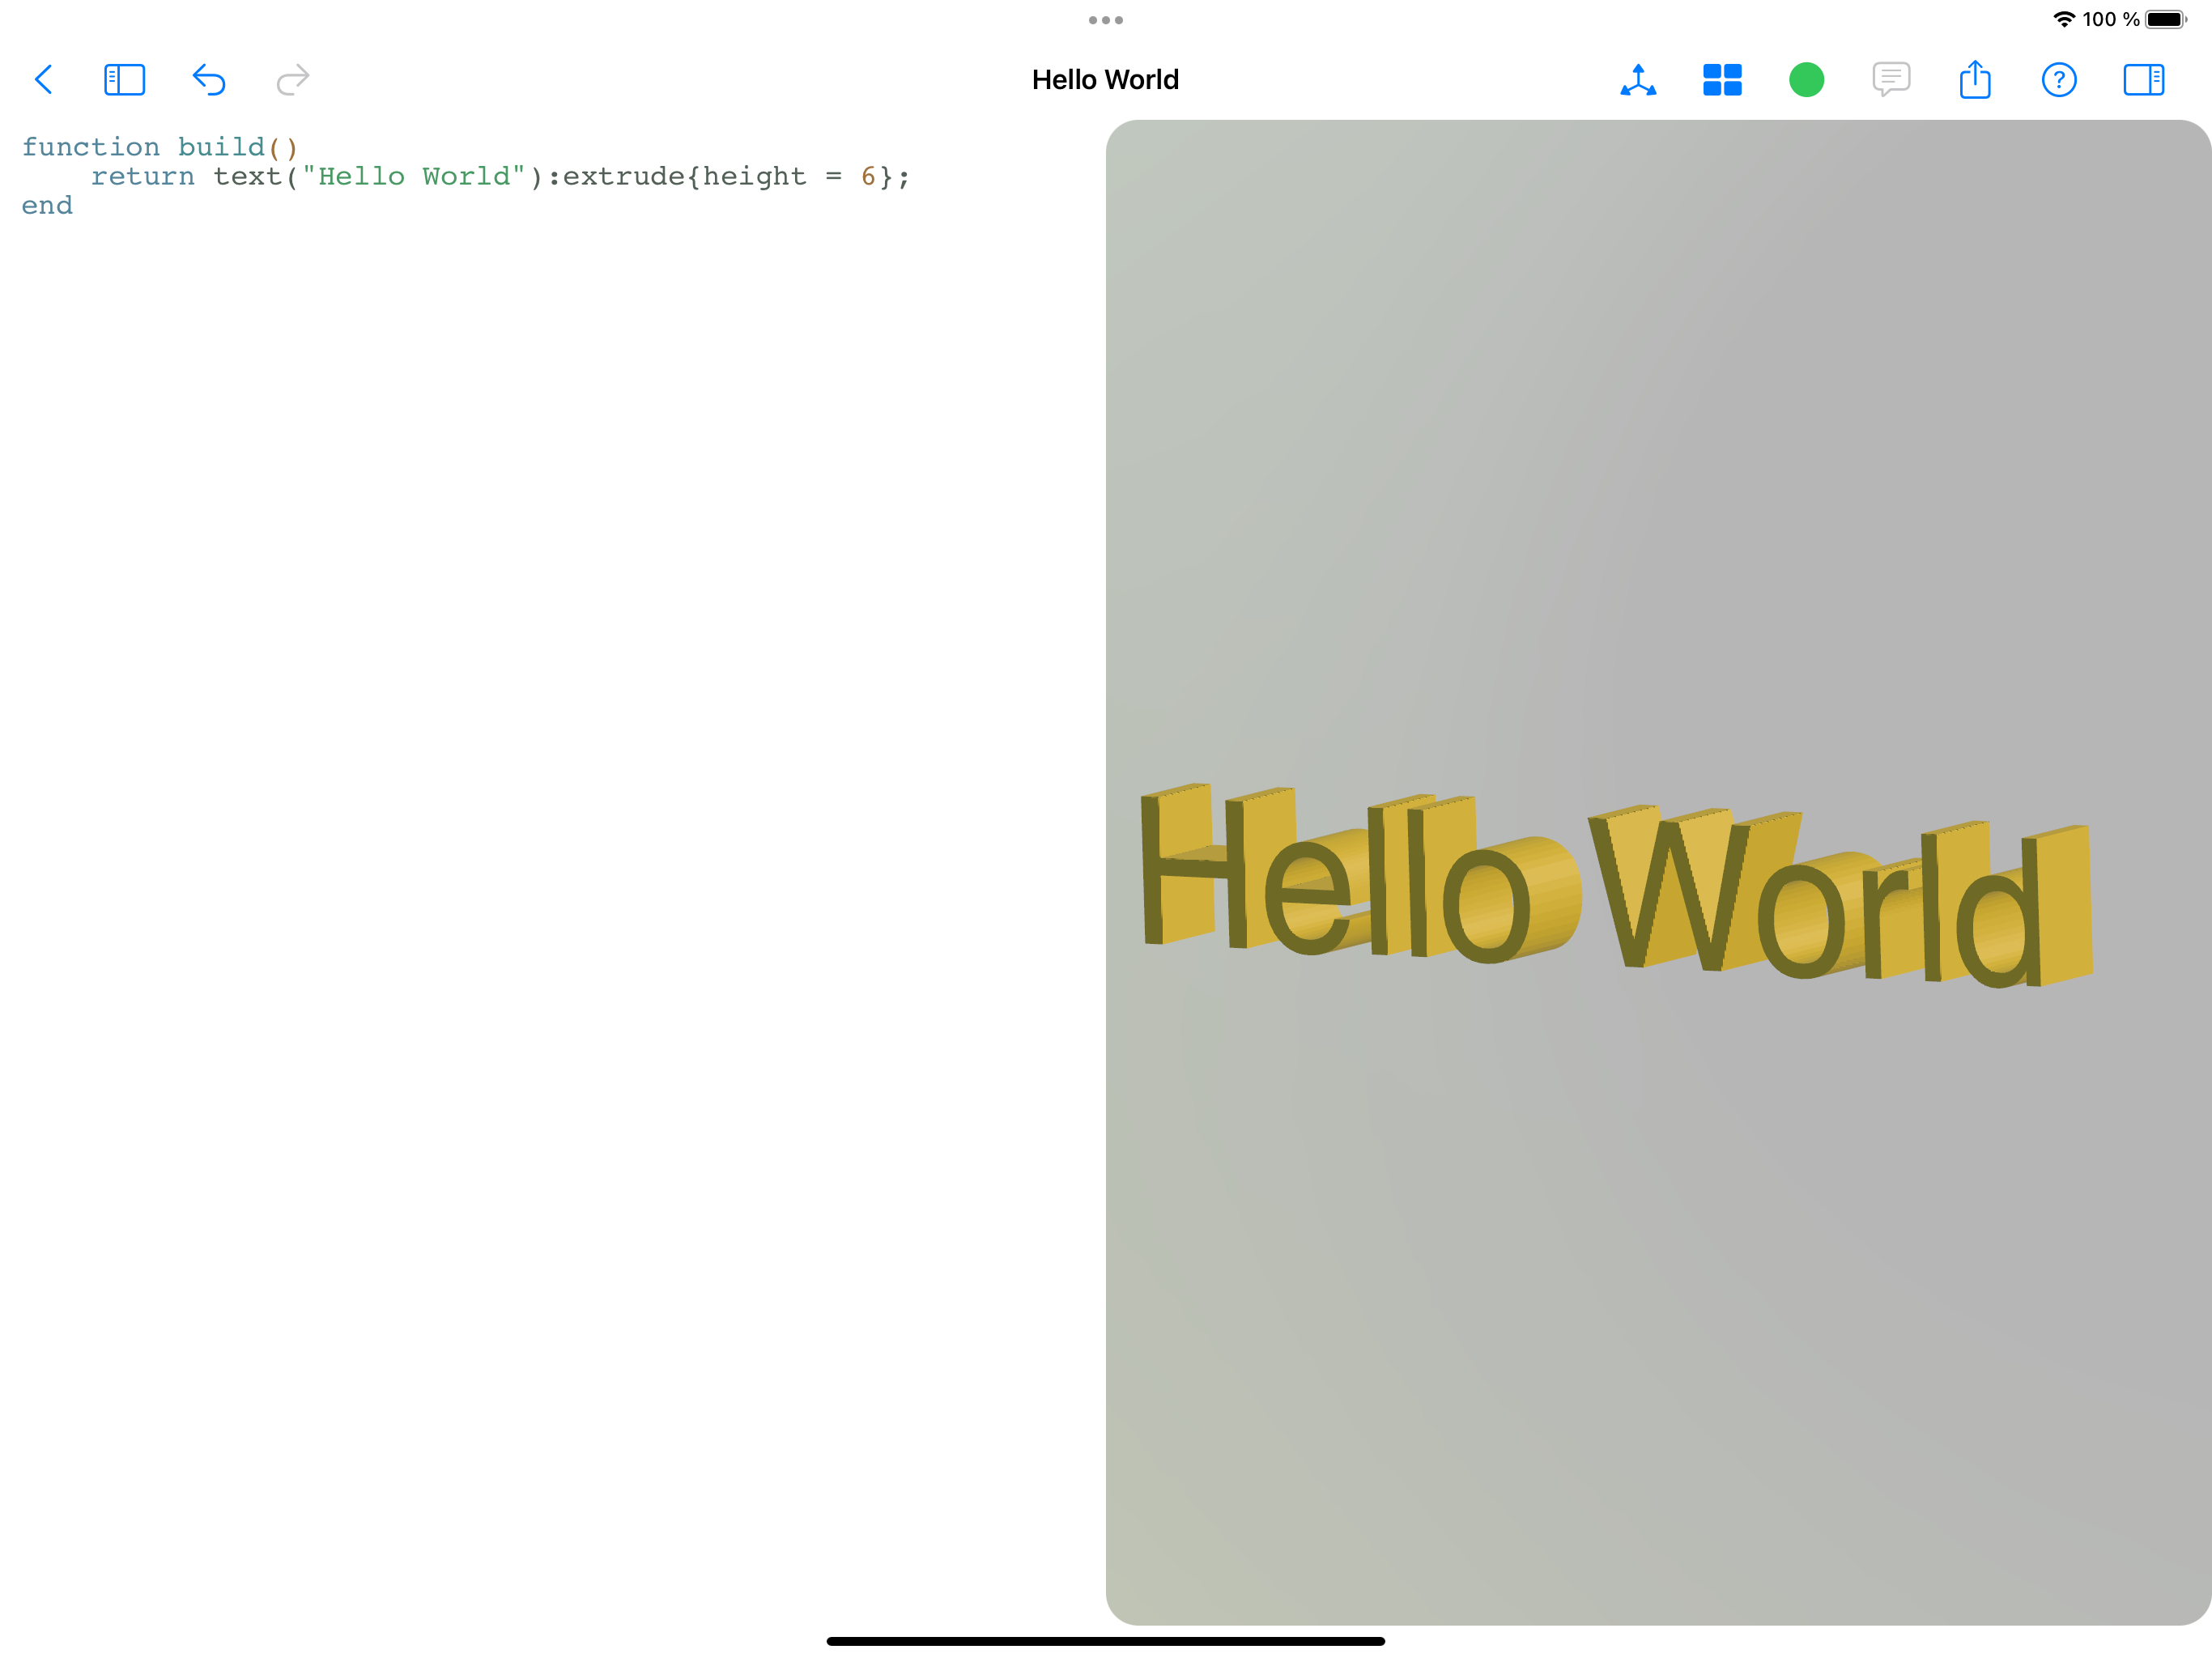The image size is (2212, 1658).
Task: Tap the battery indicator in status bar
Action: [2165, 20]
